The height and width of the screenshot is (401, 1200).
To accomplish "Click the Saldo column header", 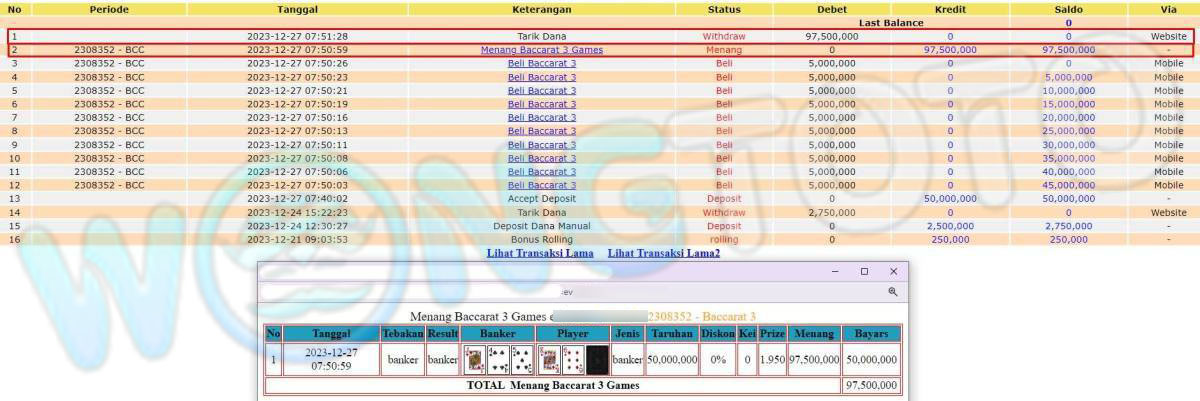I will click(1068, 9).
